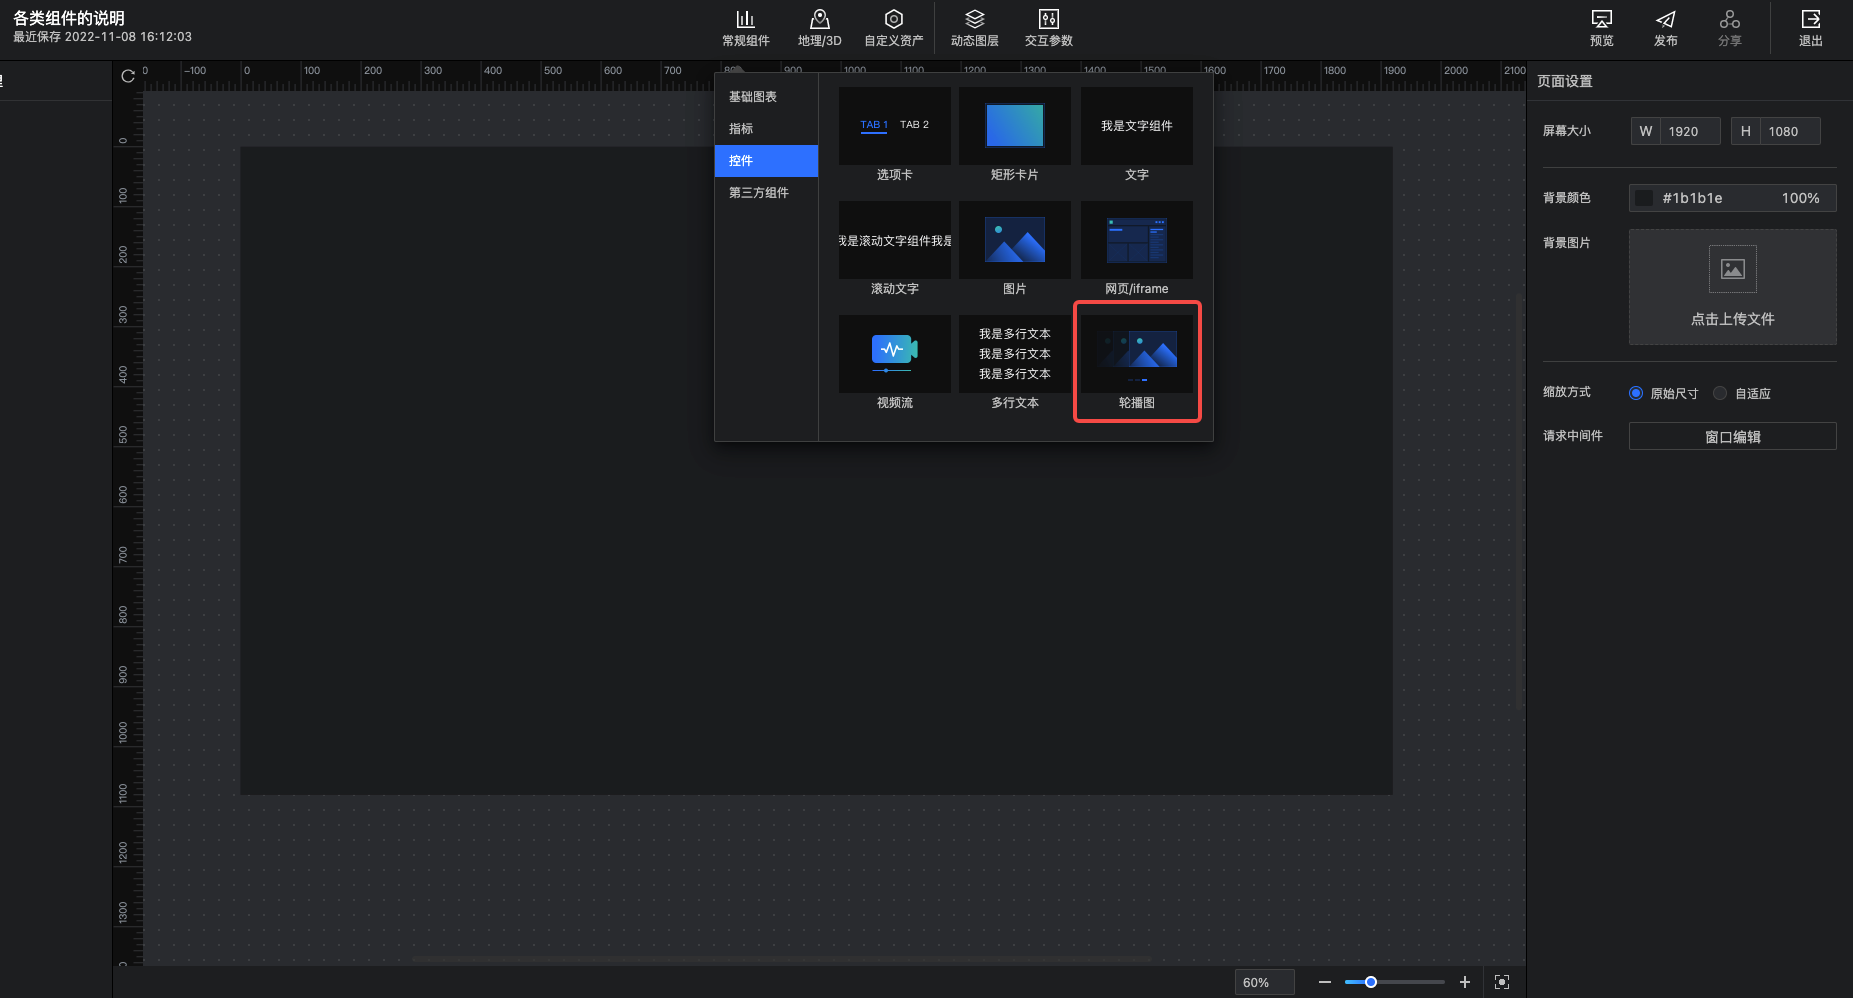Open the 动态图层 layers panel
The image size is (1853, 998).
(974, 27)
